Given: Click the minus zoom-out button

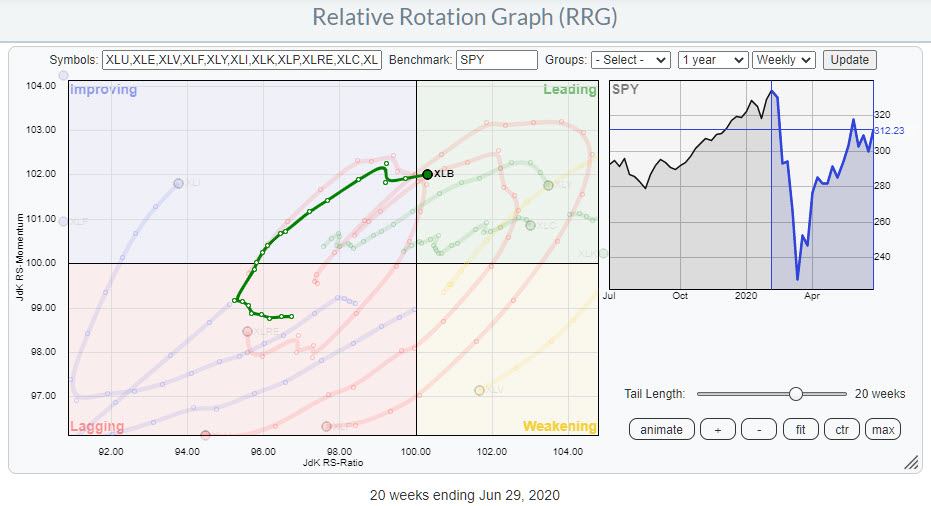Looking at the screenshot, I should click(759, 430).
